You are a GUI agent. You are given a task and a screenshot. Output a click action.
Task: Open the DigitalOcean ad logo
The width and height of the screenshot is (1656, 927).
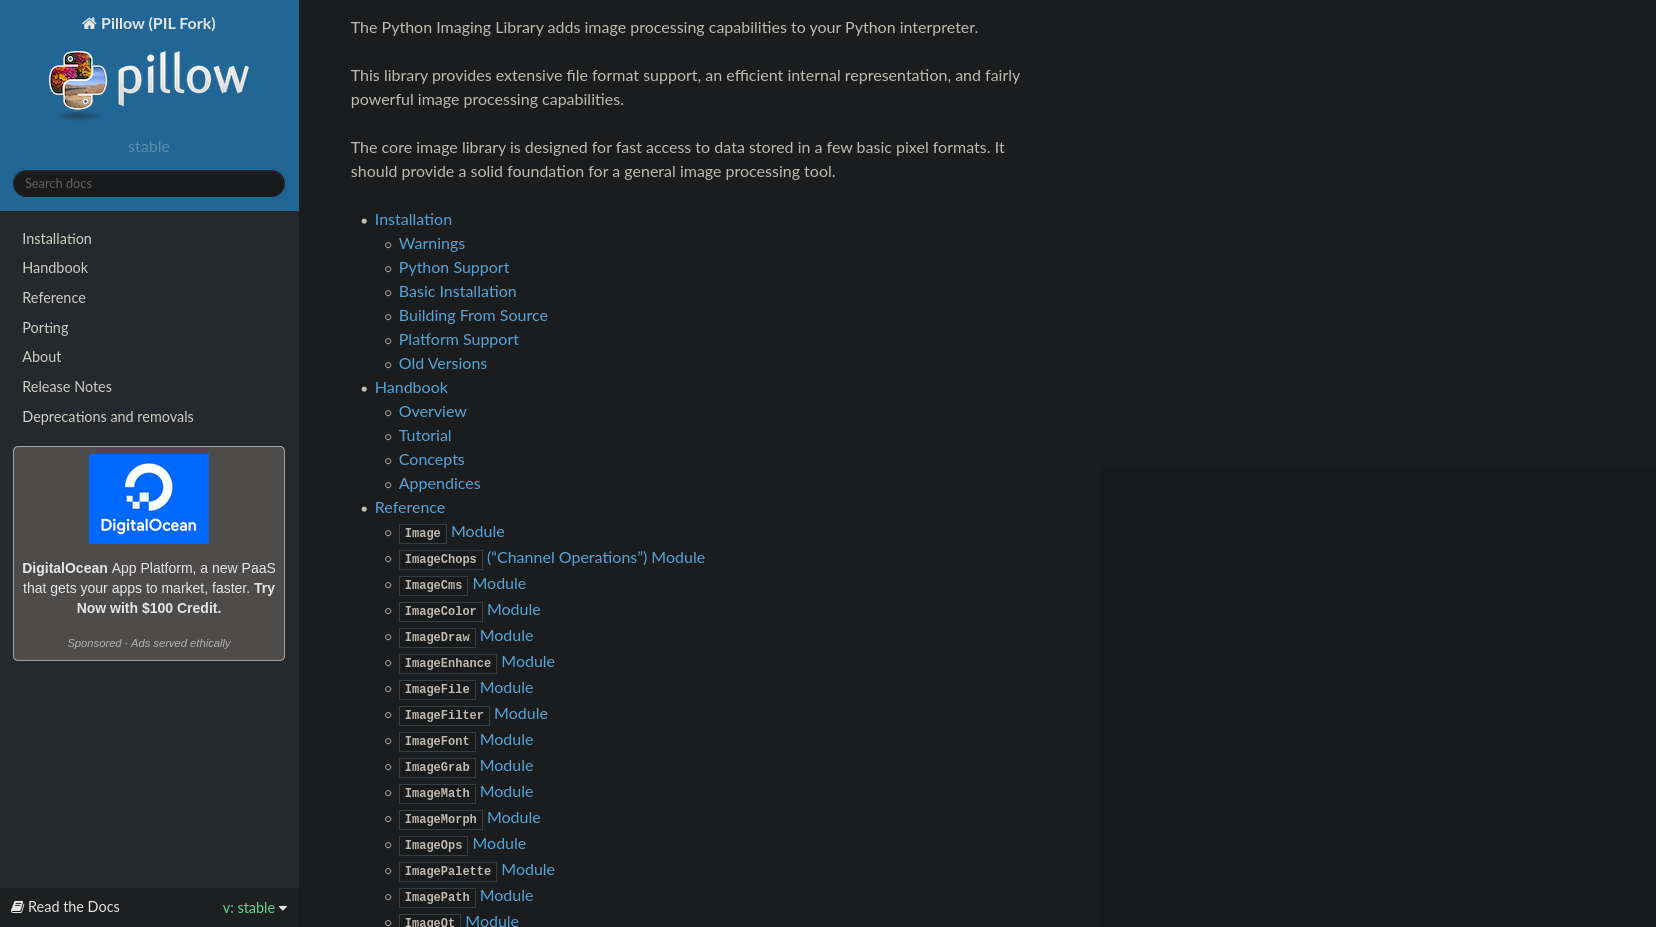[149, 499]
